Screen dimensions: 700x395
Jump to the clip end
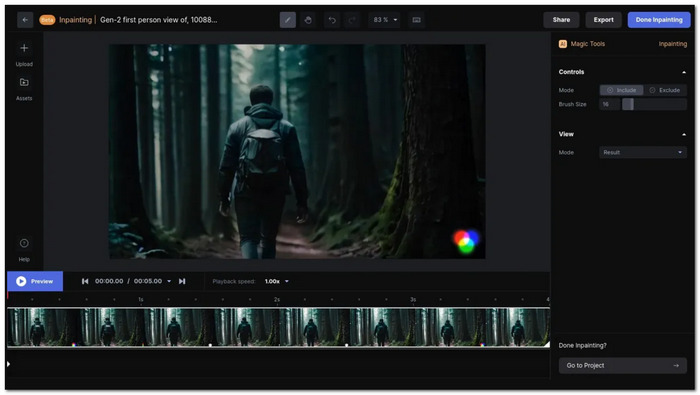click(182, 281)
